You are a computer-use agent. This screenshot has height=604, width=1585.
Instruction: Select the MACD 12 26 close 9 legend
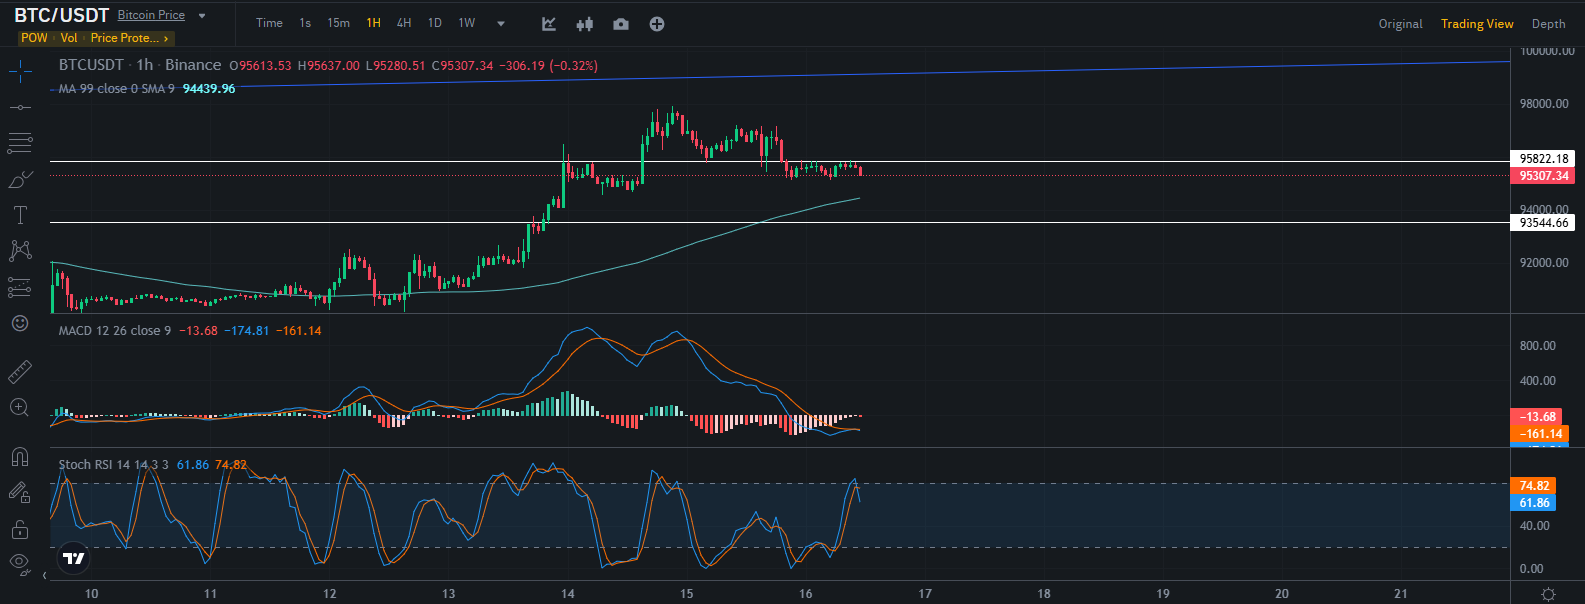pyautogui.click(x=115, y=331)
